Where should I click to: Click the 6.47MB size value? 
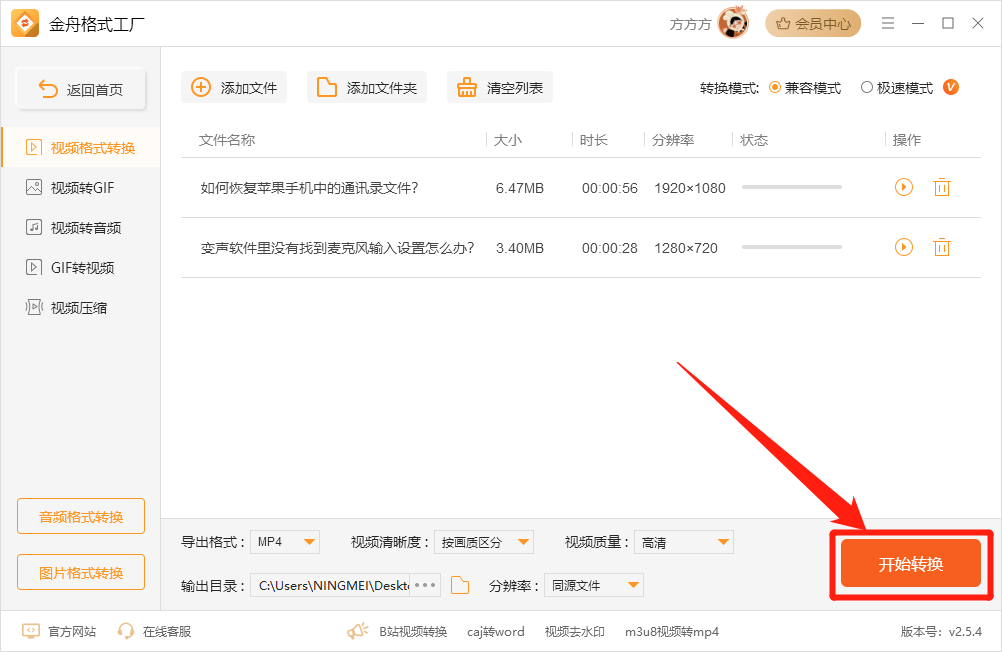pos(520,188)
